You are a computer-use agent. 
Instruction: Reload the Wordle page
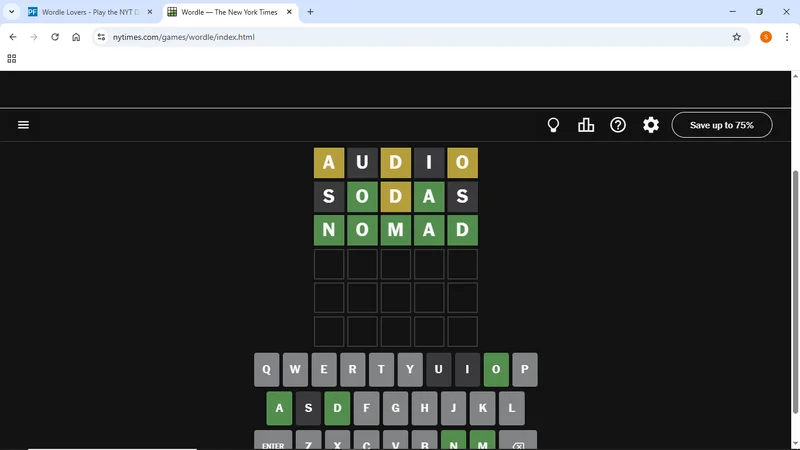tap(55, 37)
